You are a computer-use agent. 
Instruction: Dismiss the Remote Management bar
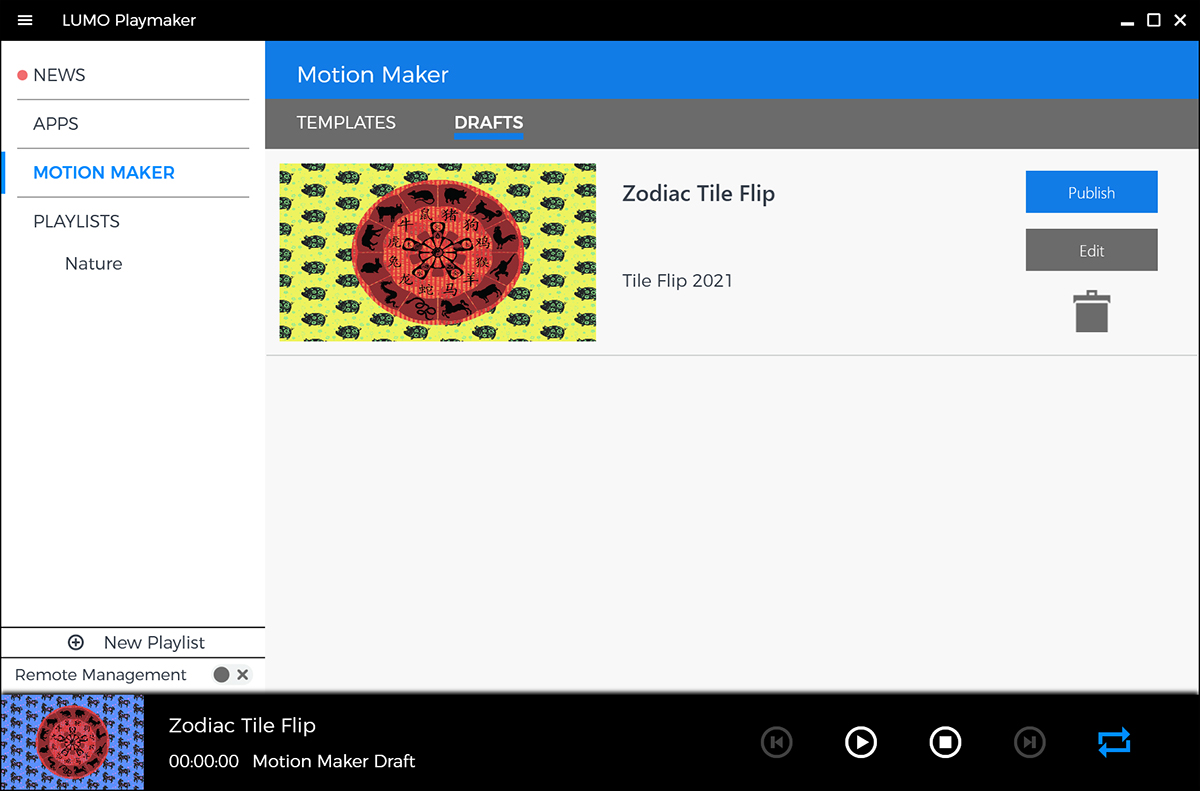tap(242, 675)
